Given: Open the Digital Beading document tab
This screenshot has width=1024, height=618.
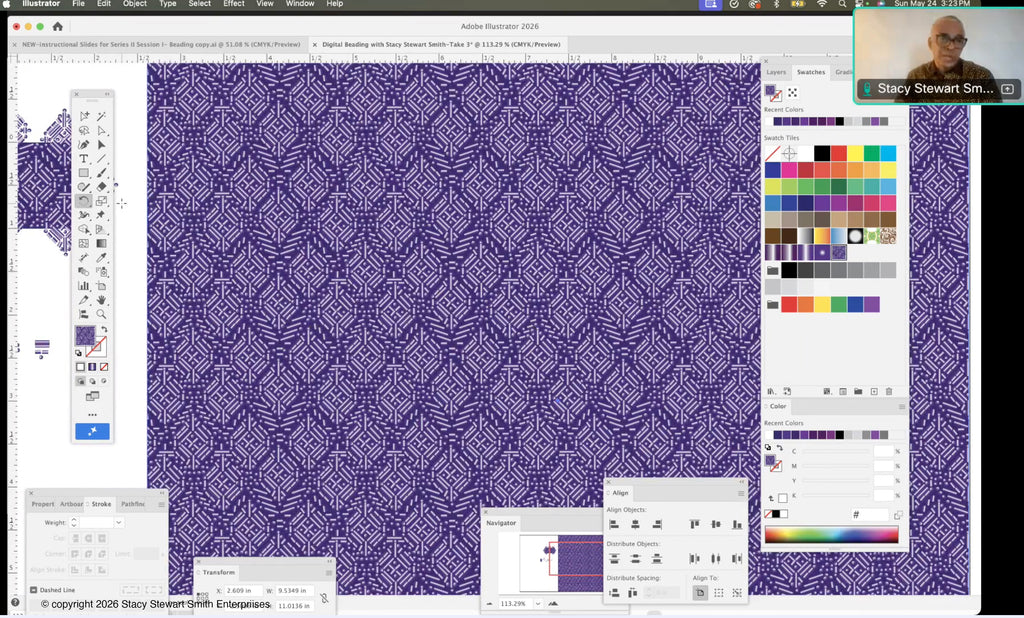Looking at the screenshot, I should 441,44.
